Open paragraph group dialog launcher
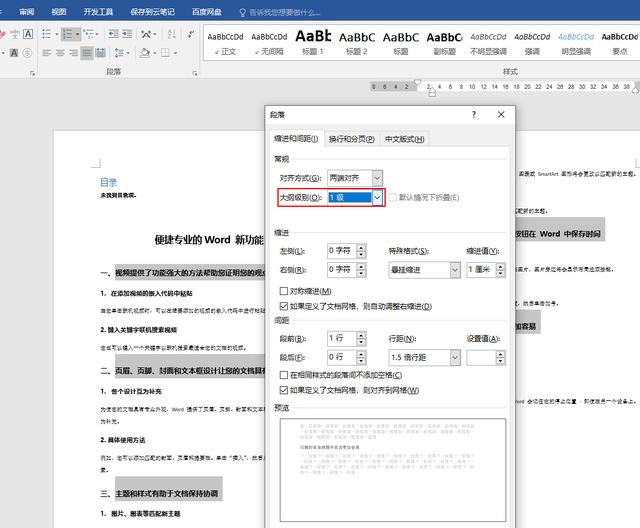The image size is (640, 528). tap(195, 73)
